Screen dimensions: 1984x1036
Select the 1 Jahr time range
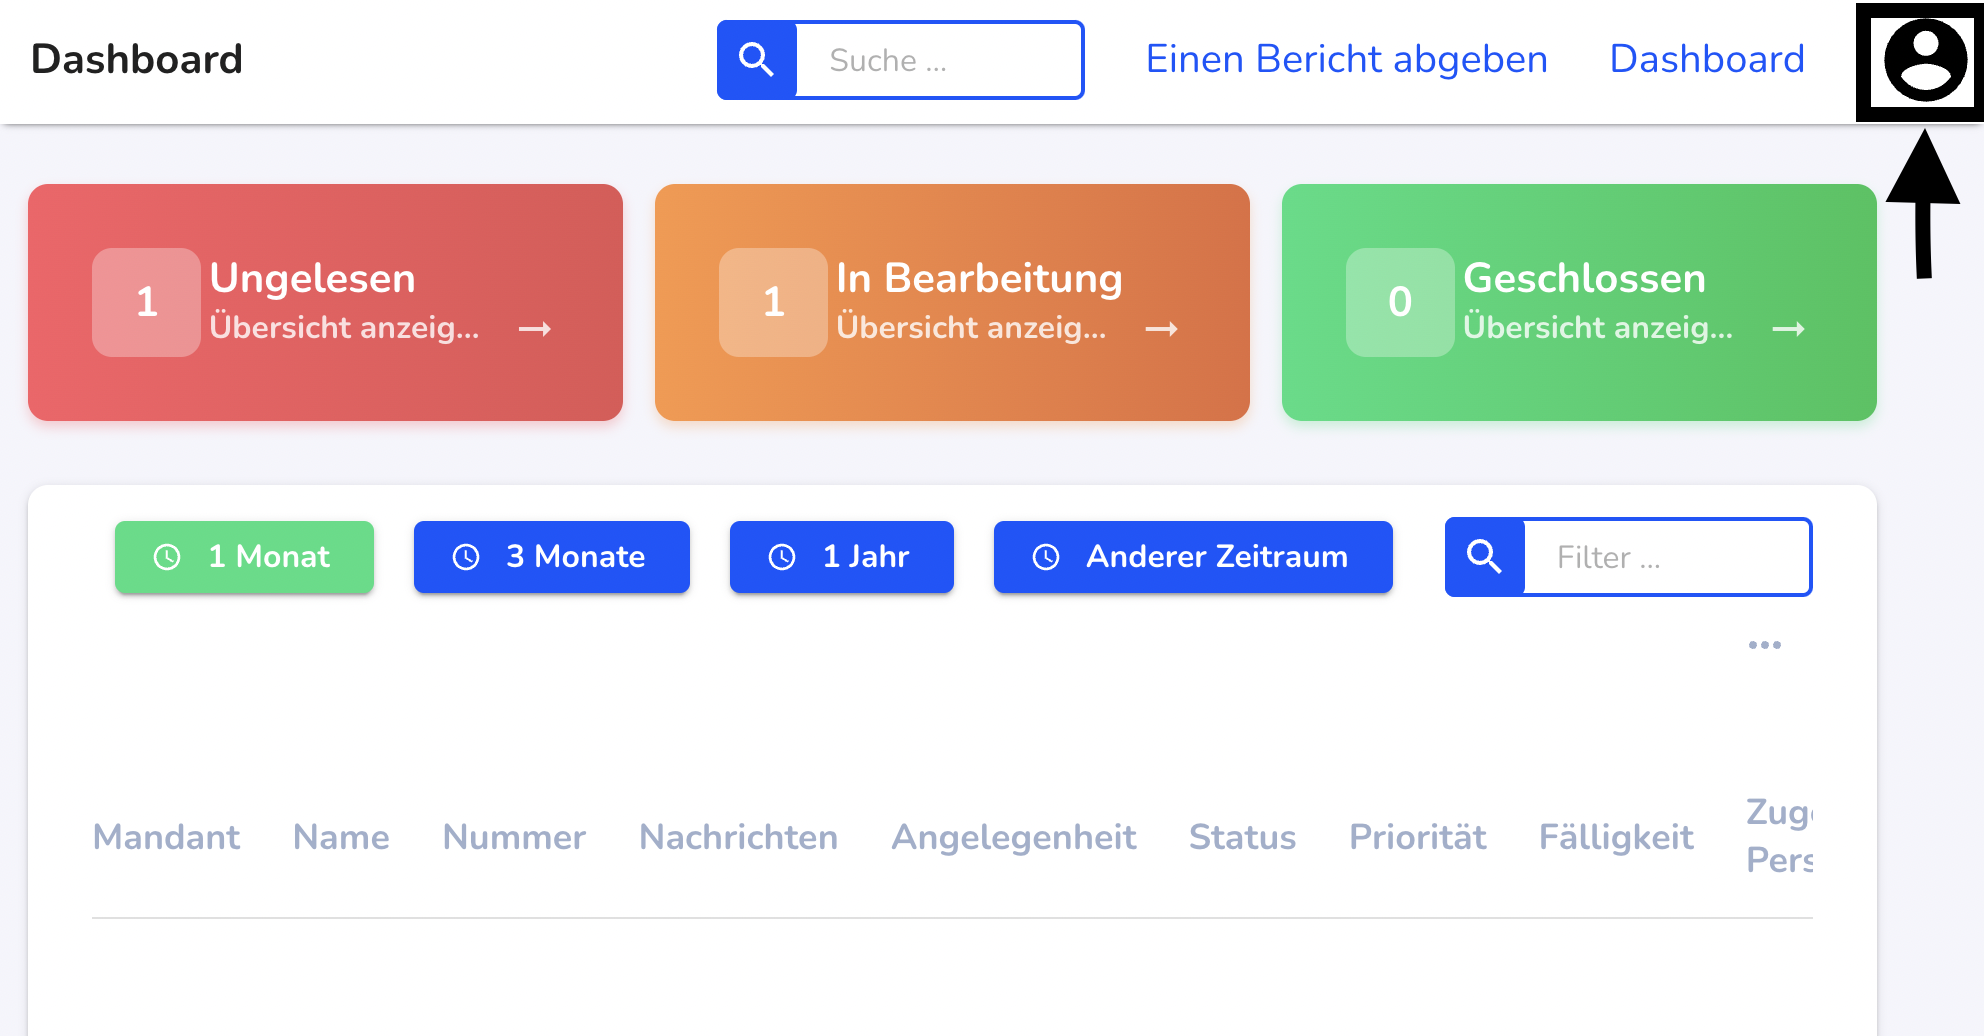tap(842, 557)
